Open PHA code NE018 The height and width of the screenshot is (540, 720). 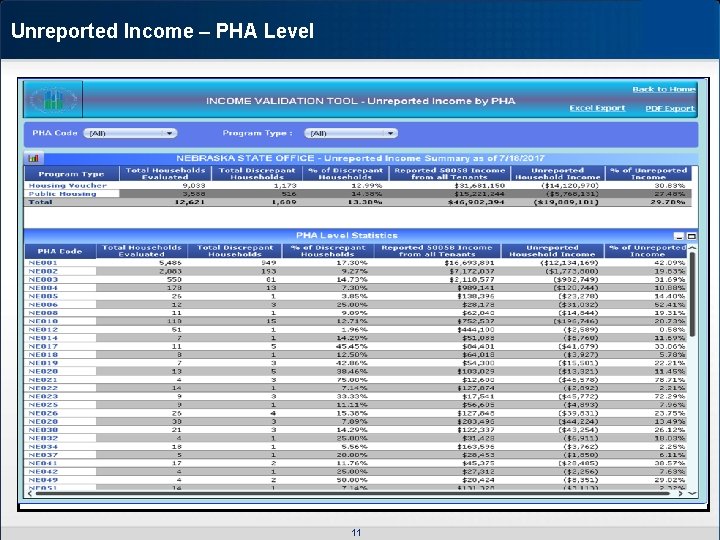click(x=43, y=354)
